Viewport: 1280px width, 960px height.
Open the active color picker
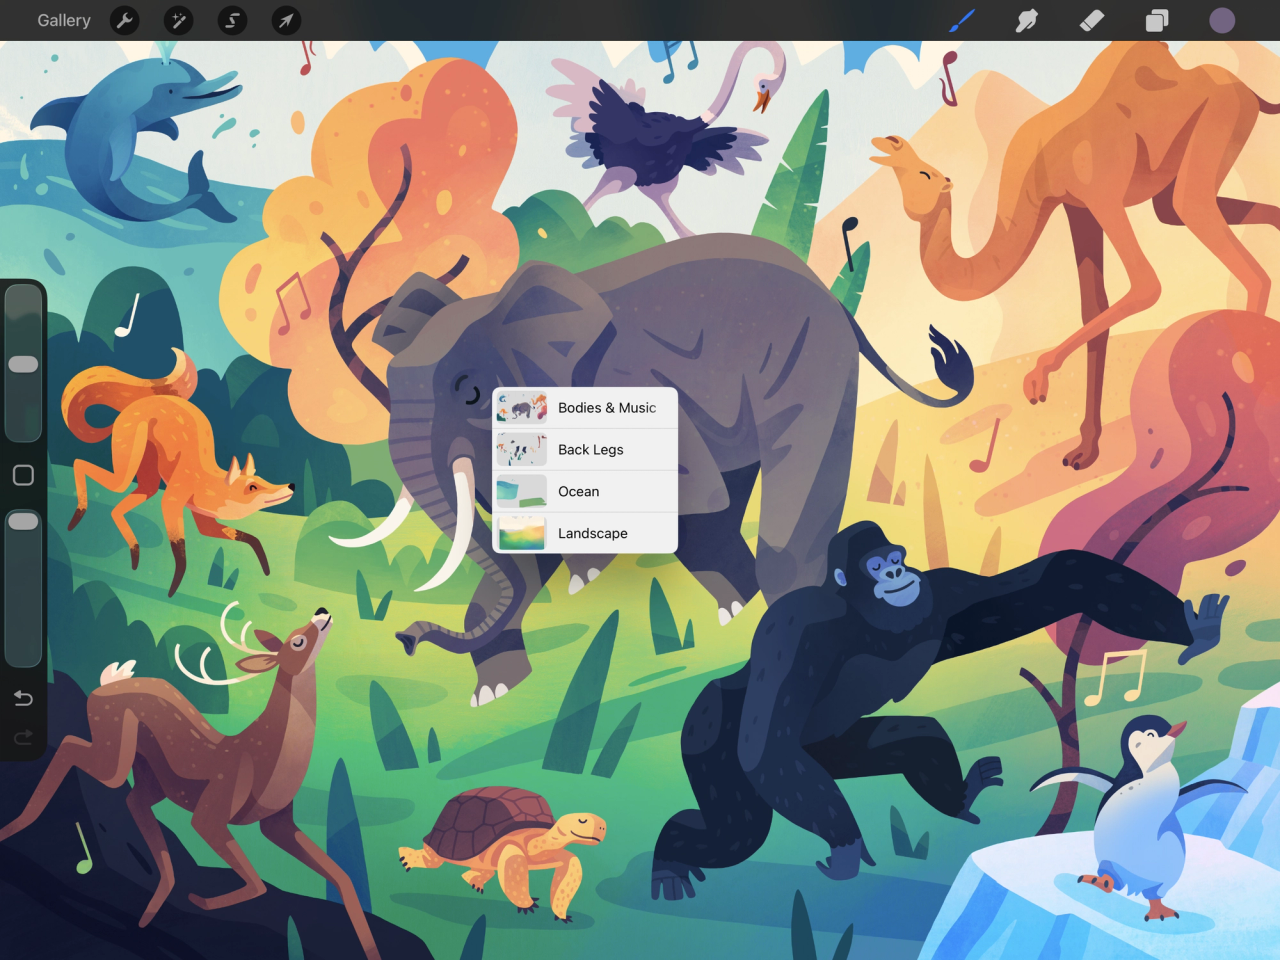(x=1222, y=20)
